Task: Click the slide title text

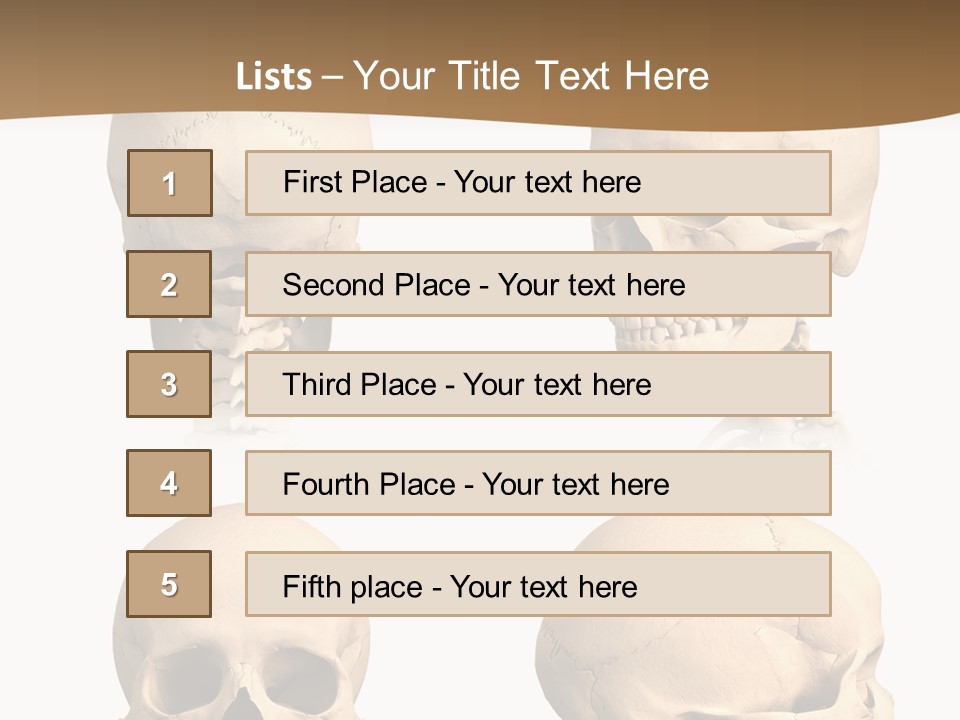Action: click(x=472, y=76)
